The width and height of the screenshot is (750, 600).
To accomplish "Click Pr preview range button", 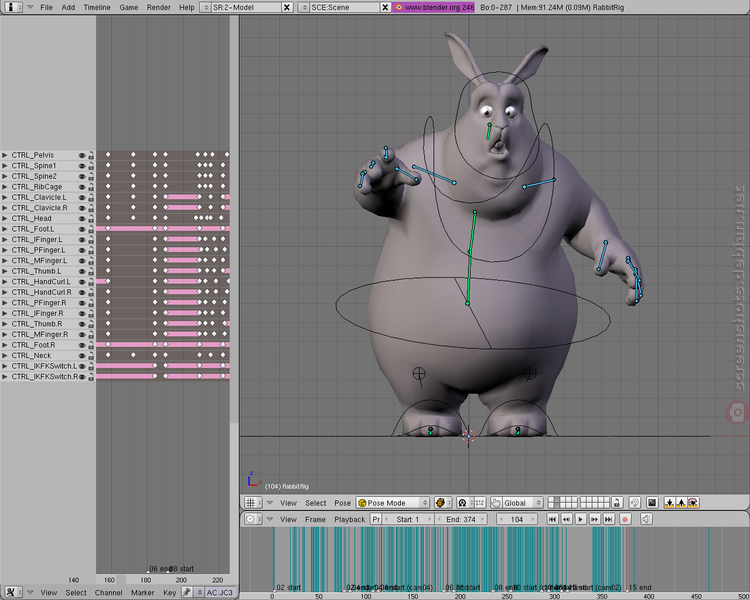I will tap(376, 519).
